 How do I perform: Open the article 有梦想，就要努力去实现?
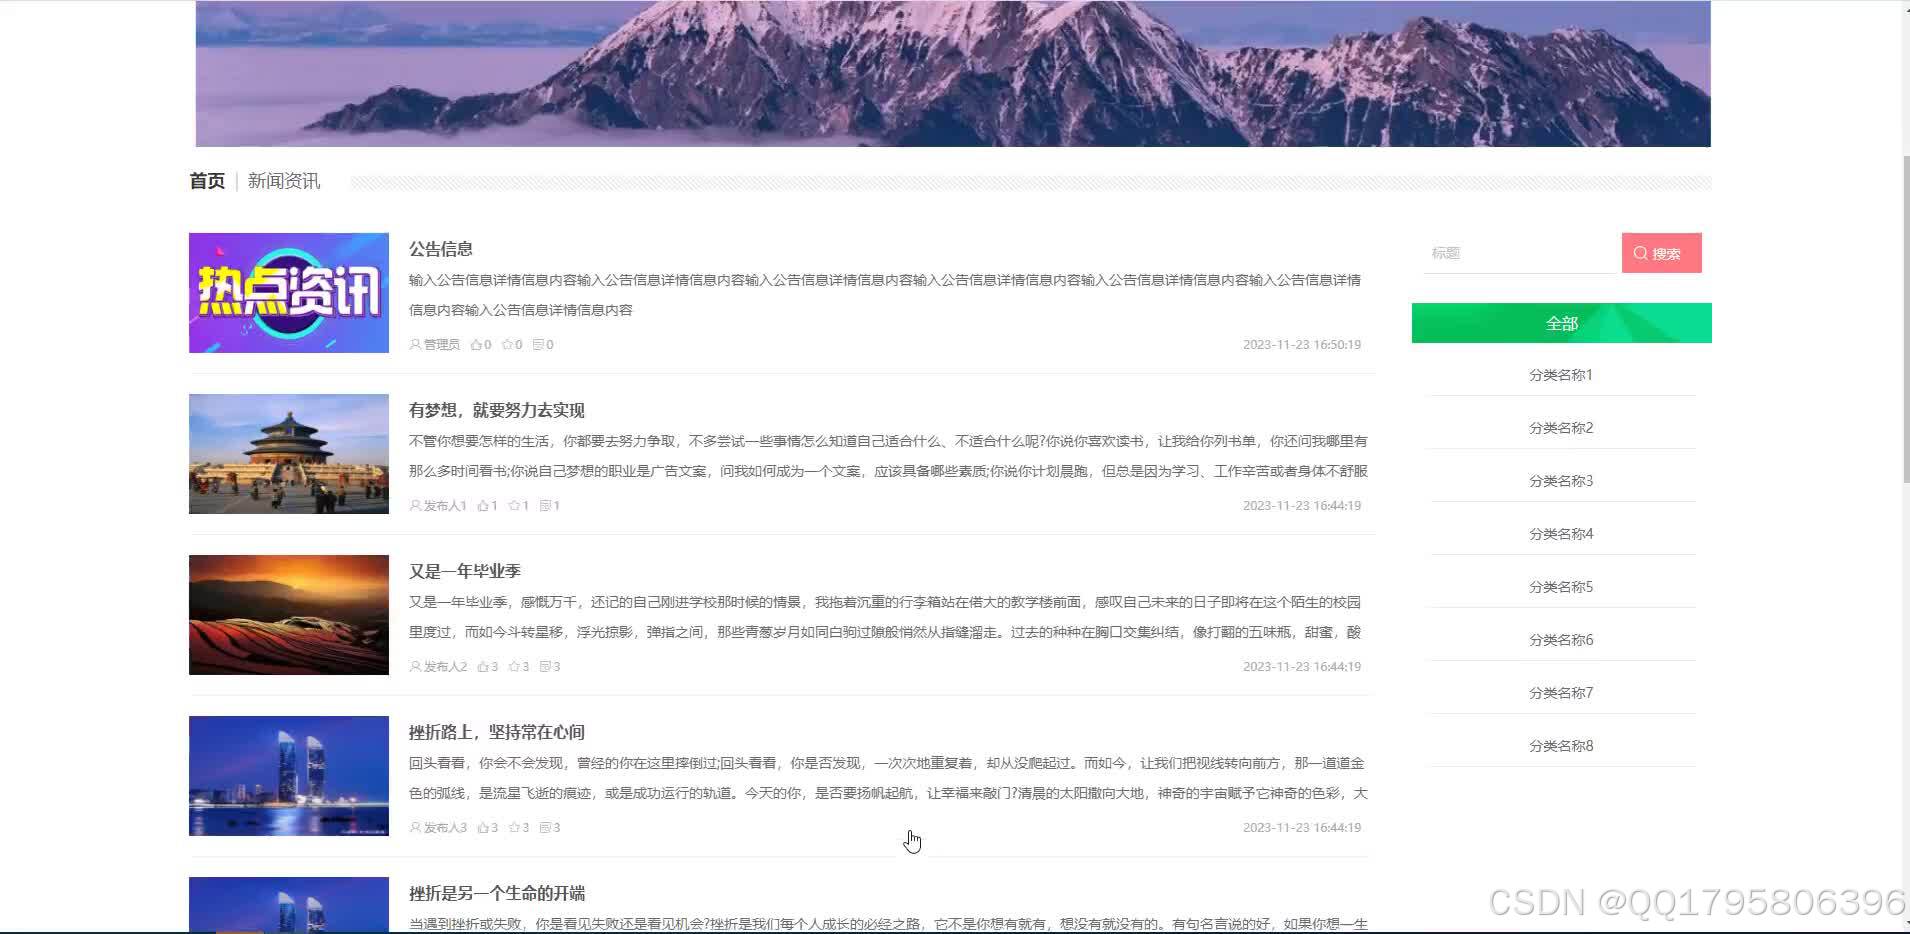(x=496, y=409)
